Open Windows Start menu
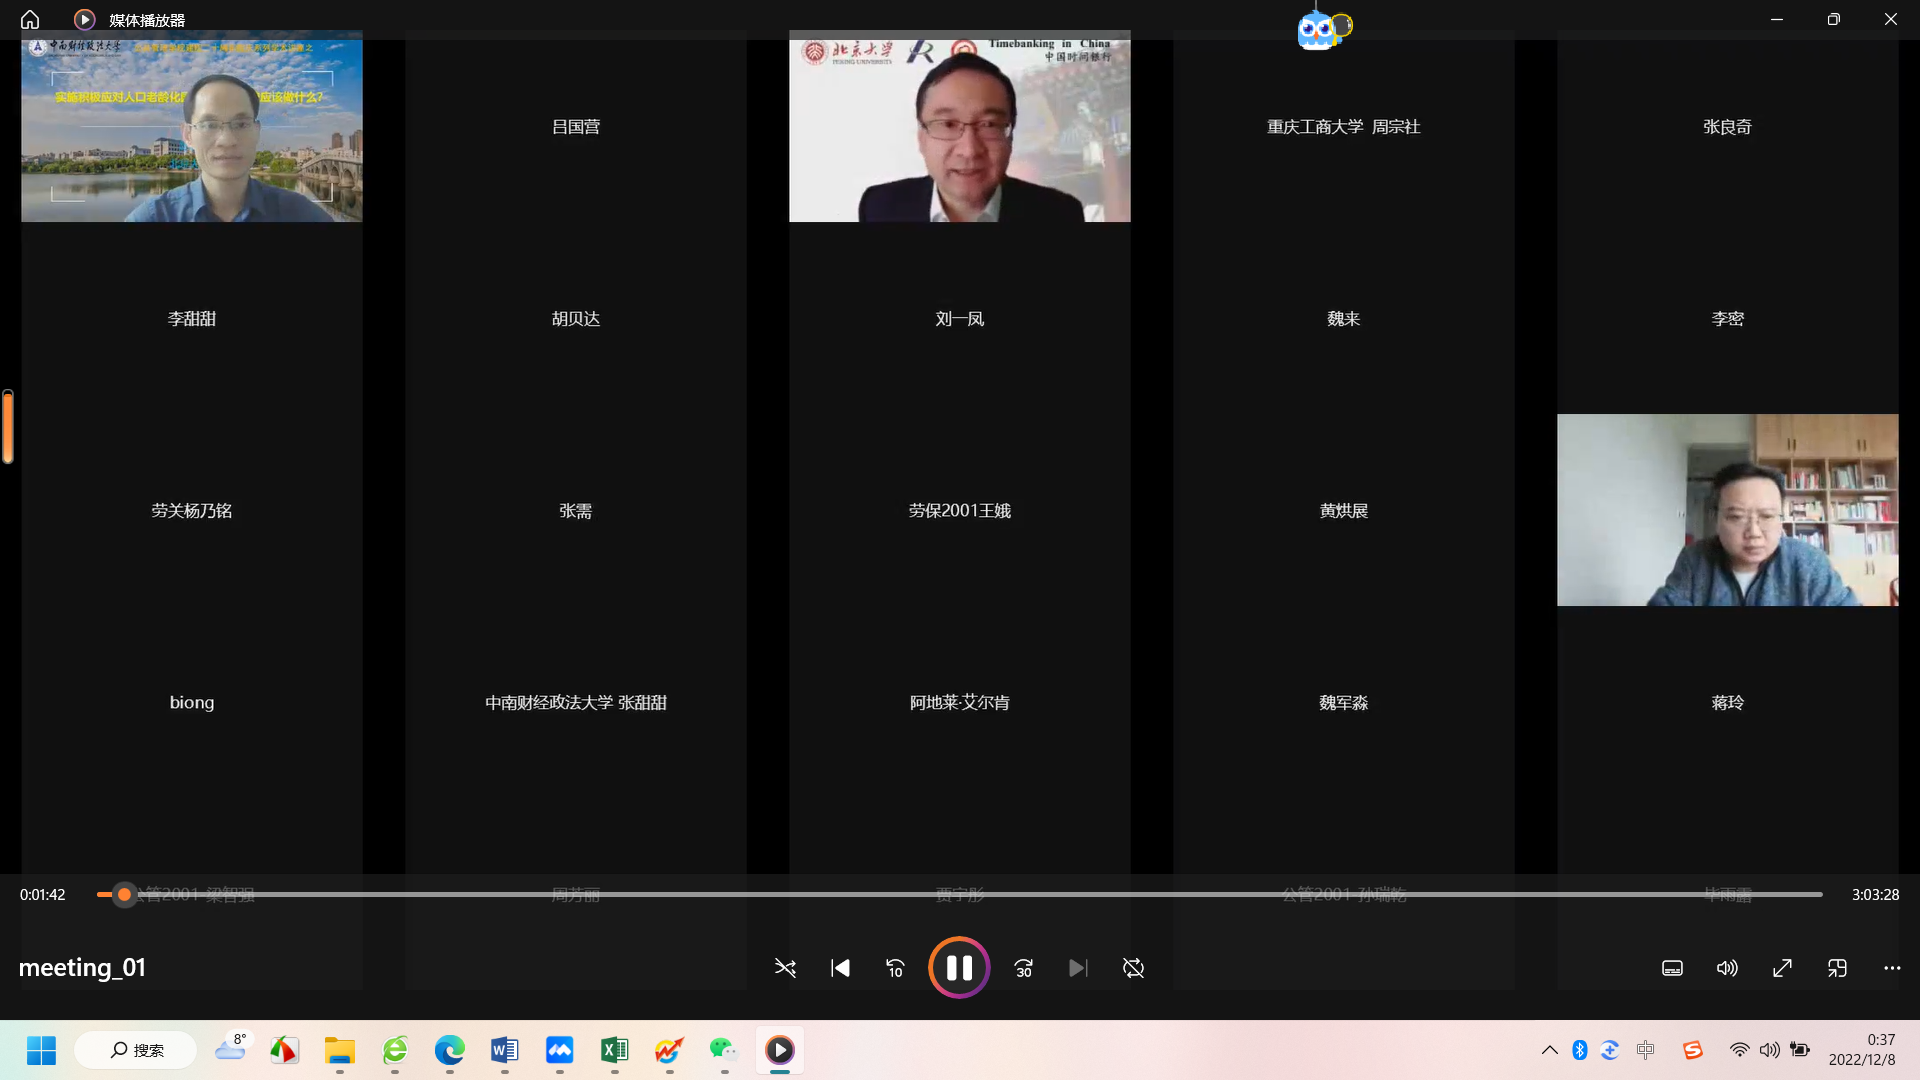 coord(41,1050)
